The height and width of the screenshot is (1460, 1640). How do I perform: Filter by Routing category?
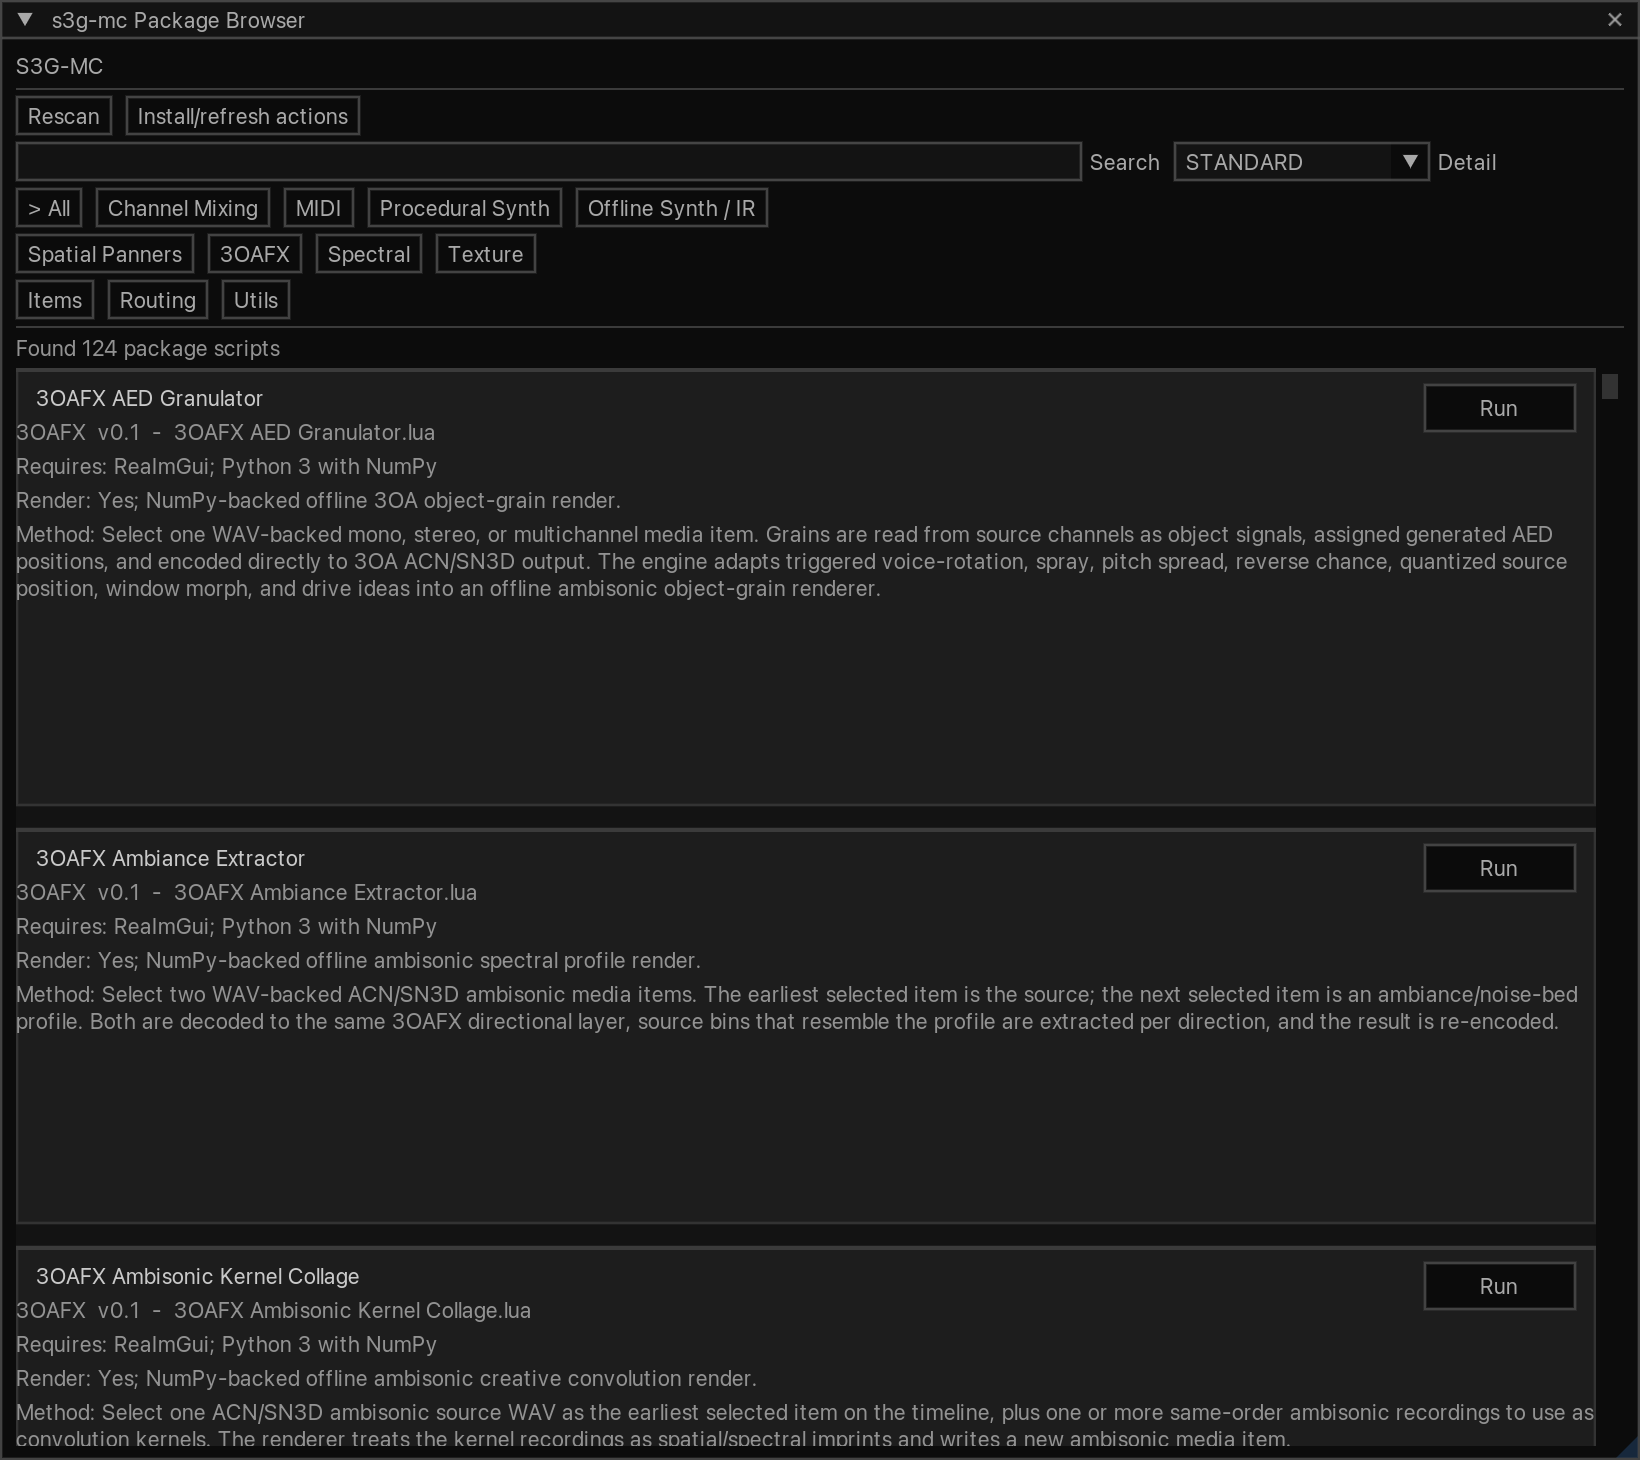[158, 300]
